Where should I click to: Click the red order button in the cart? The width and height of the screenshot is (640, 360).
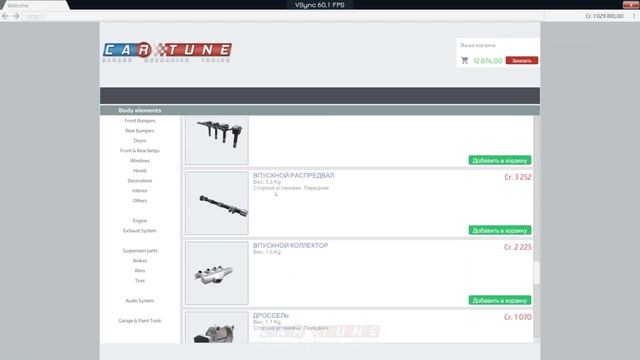tap(522, 60)
